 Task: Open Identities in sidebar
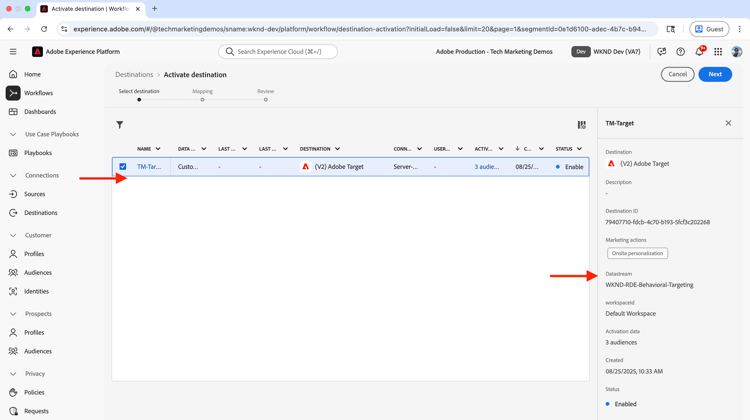pyautogui.click(x=36, y=291)
